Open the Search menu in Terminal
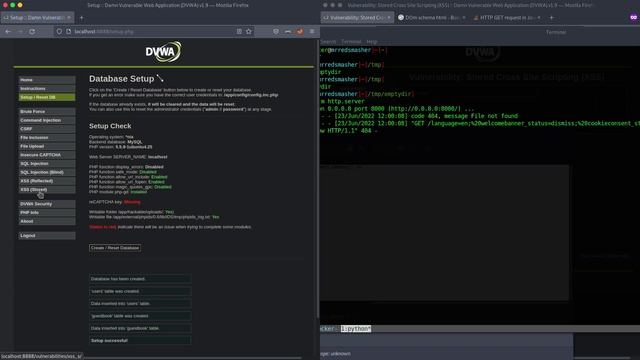Viewport: 640px width, 360px height. (328, 42)
